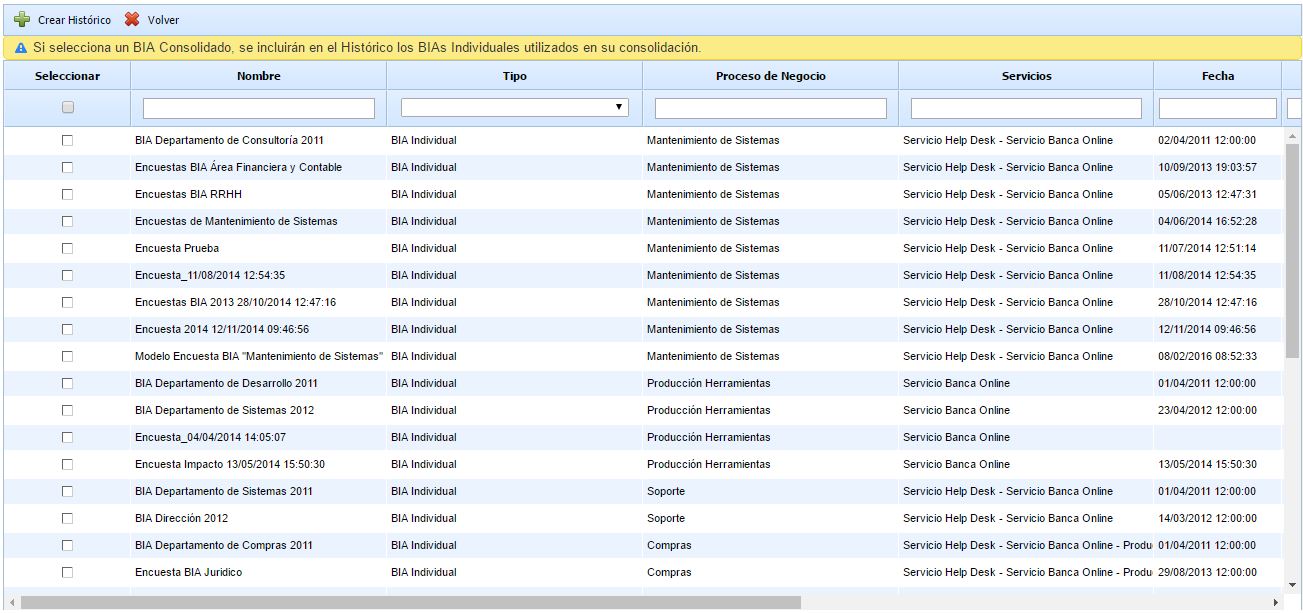Click the vertical scrollbar up arrow
The width and height of the screenshot is (1303, 613).
tap(1293, 136)
